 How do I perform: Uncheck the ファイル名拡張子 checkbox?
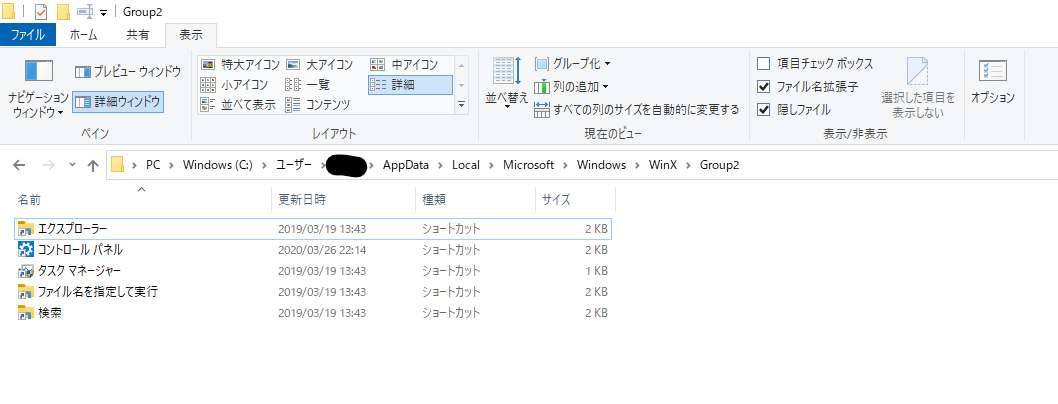tap(764, 86)
